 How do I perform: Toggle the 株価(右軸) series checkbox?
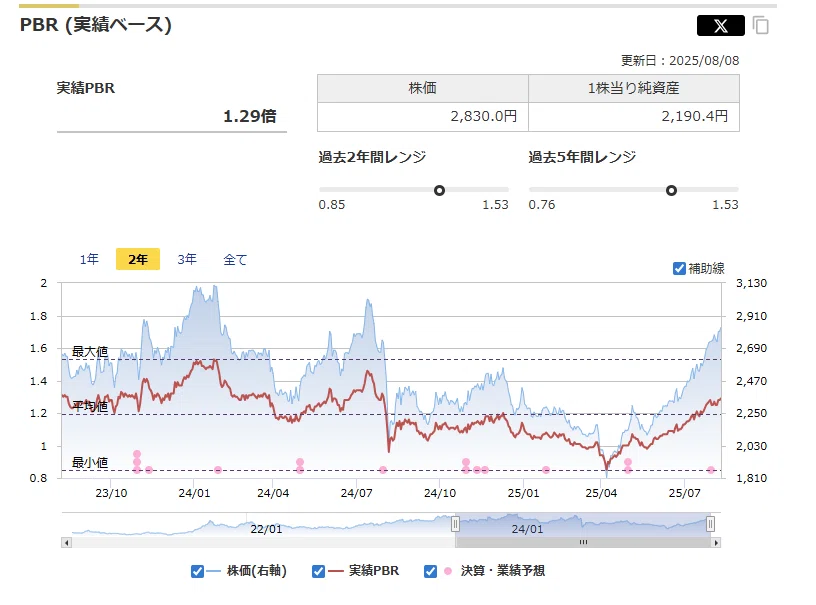[x=197, y=571]
